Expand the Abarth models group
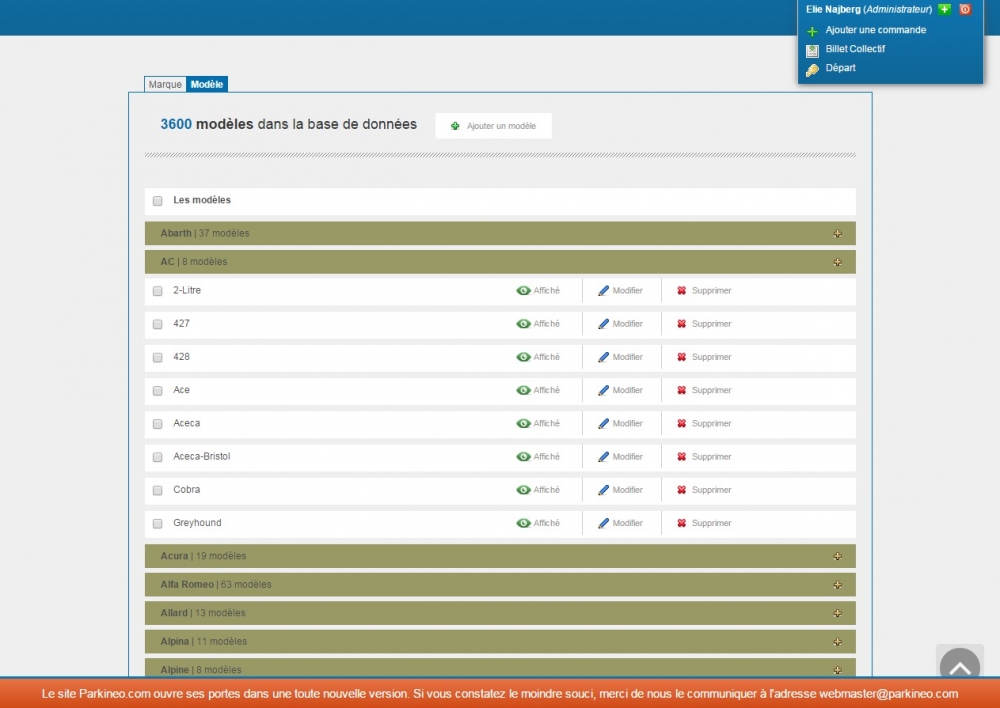Viewport: 1000px width, 708px height. point(837,234)
